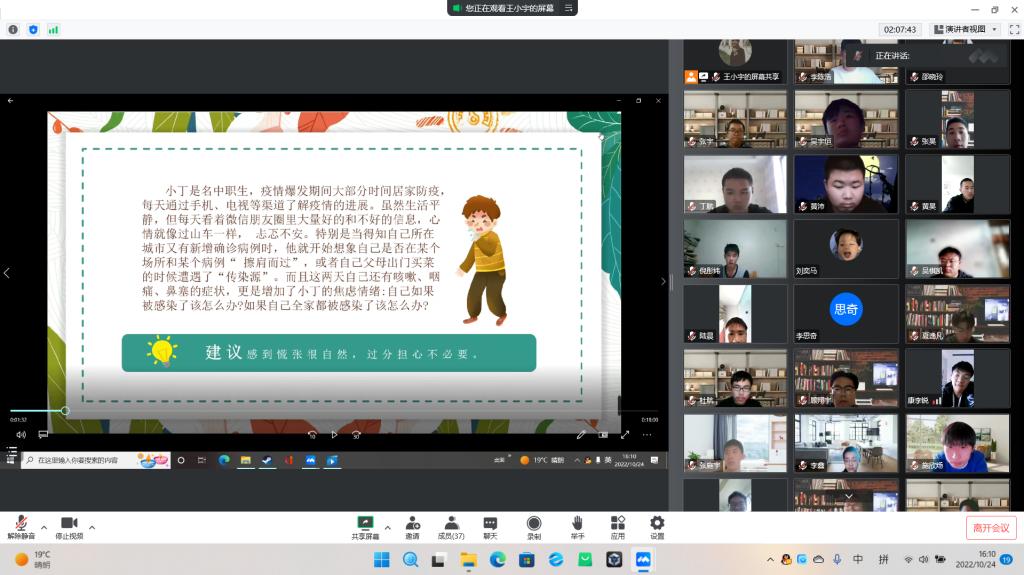This screenshot has height=575, width=1024.
Task: Open the speaker view dropdown
Action: tap(964, 30)
